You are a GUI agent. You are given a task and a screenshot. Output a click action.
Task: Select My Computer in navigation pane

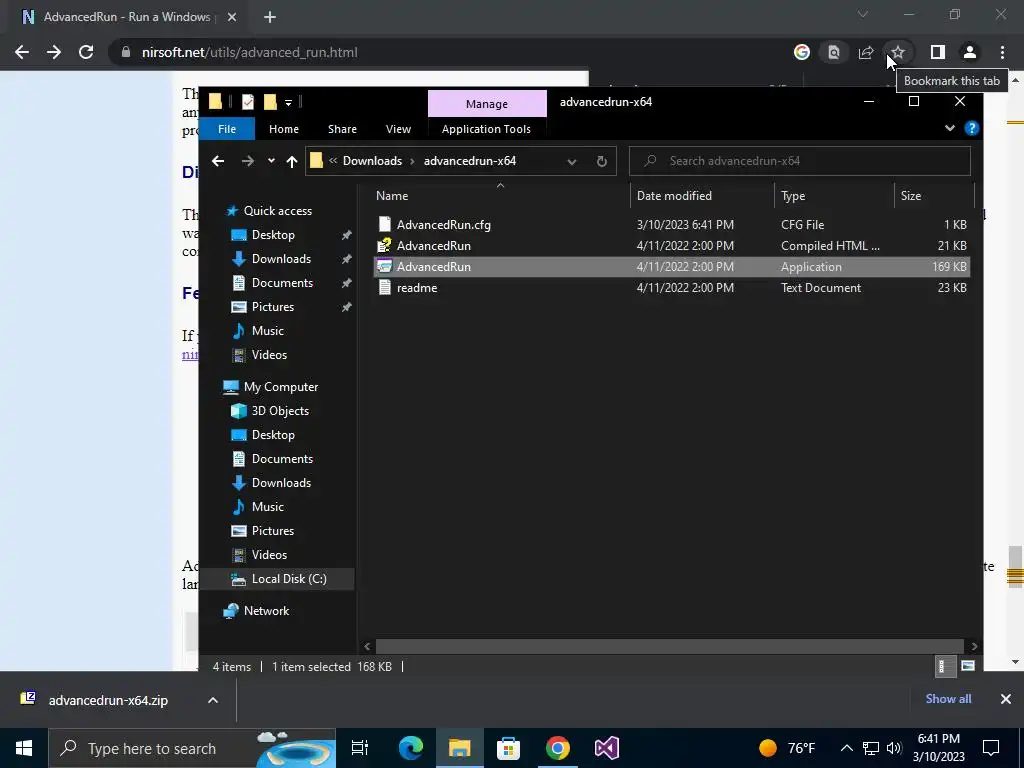pyautogui.click(x=281, y=387)
